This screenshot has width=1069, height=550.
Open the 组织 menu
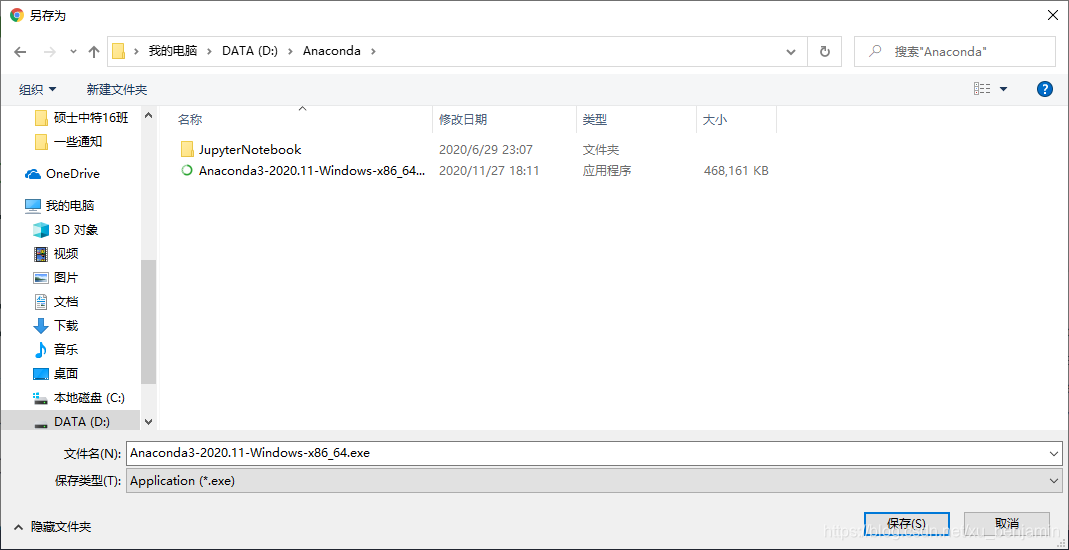click(x=37, y=89)
